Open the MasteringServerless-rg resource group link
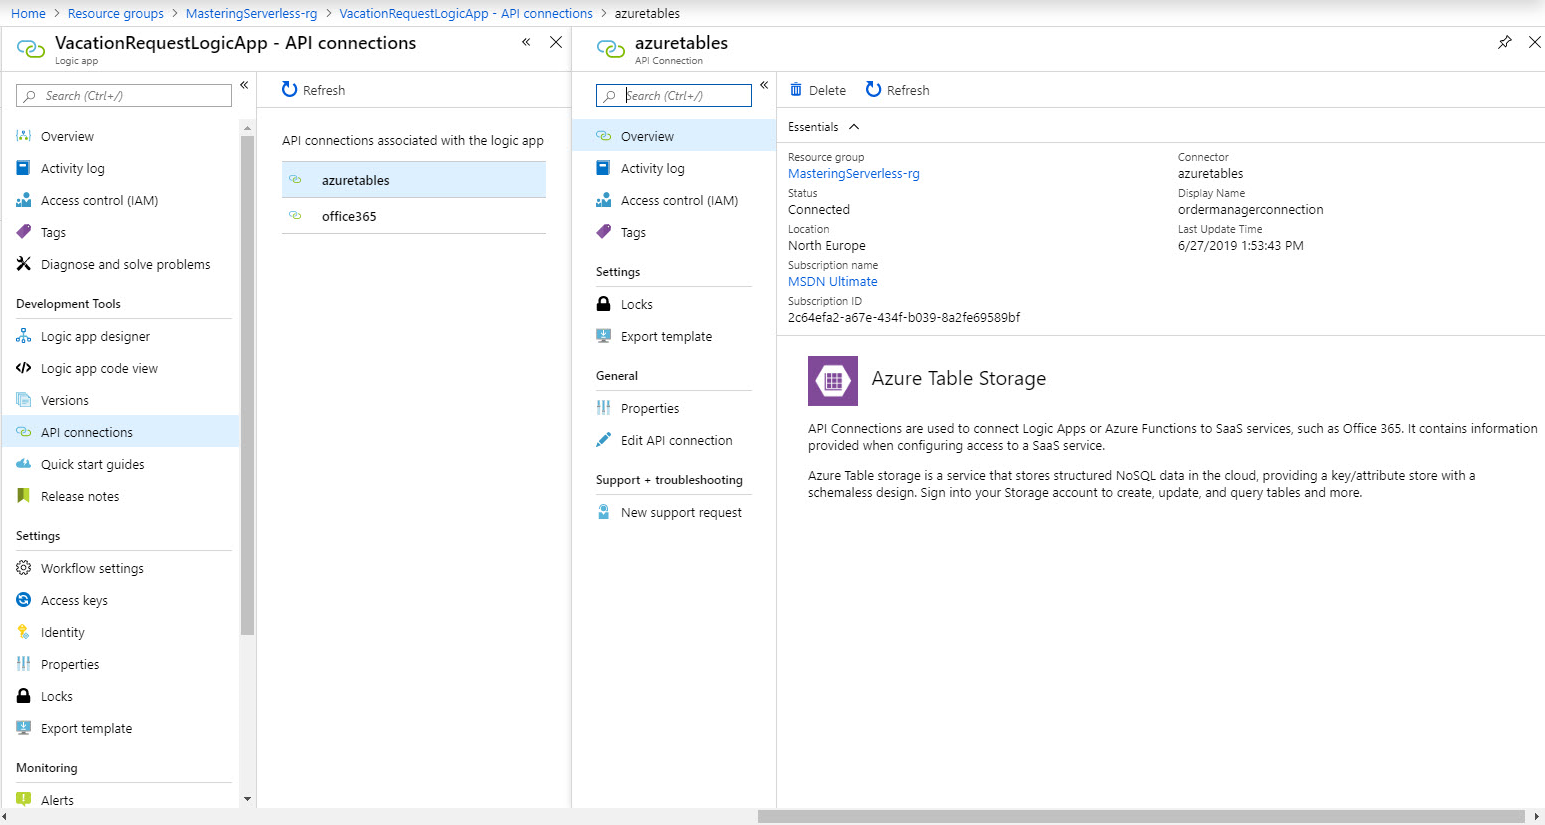Viewport: 1545px width, 825px height. click(x=854, y=173)
